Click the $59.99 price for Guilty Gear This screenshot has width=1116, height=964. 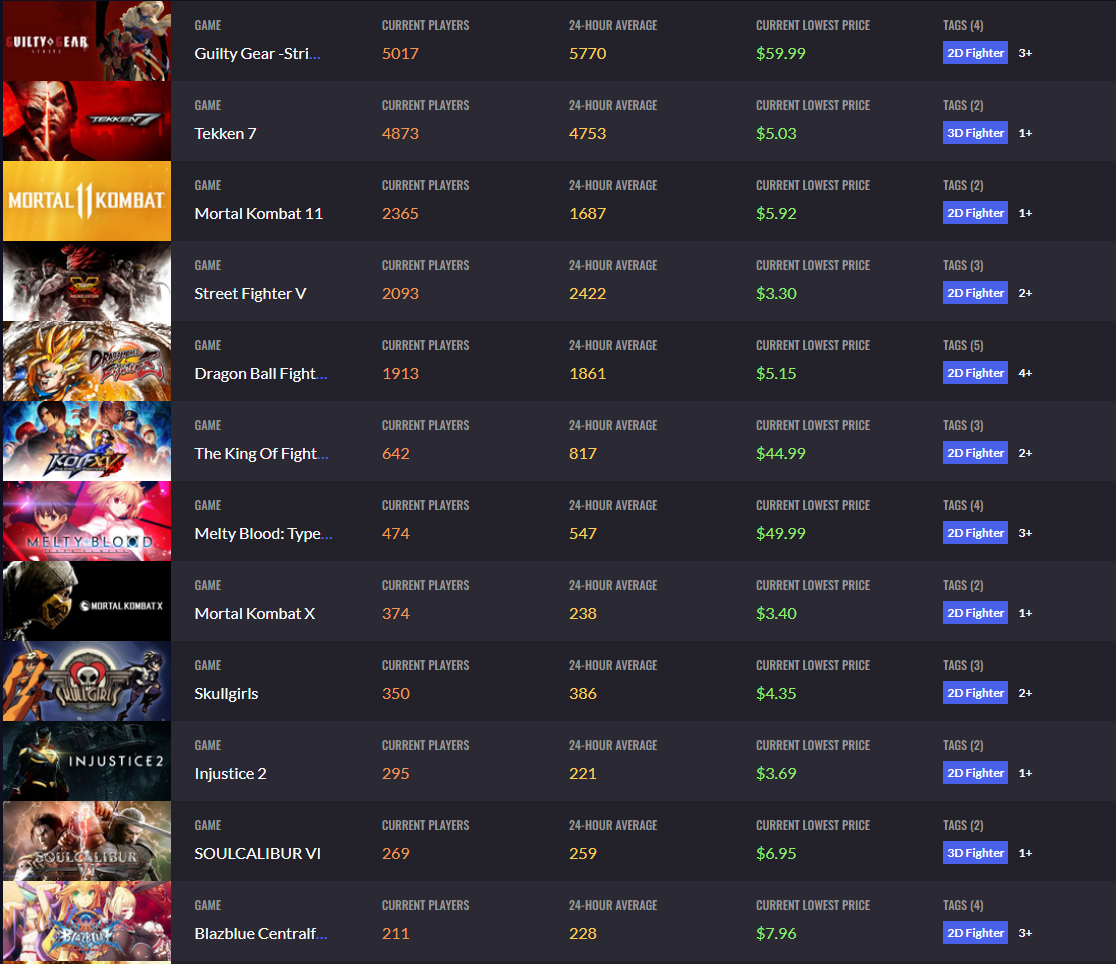(x=781, y=53)
